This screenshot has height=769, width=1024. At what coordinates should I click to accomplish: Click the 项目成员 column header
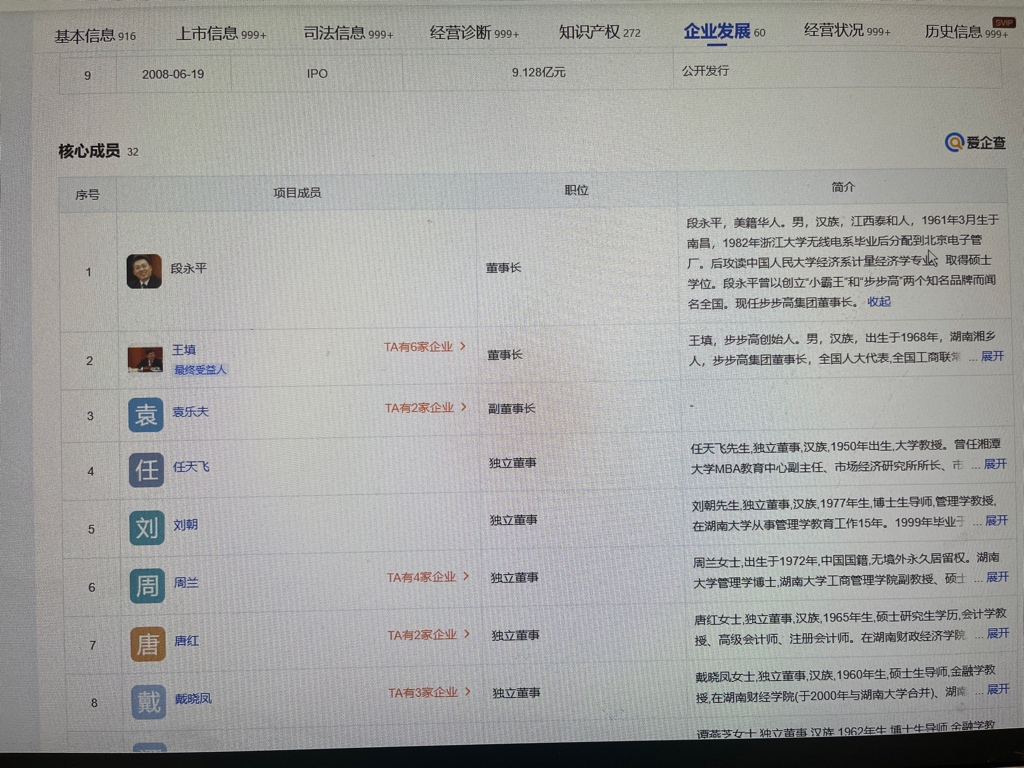297,193
